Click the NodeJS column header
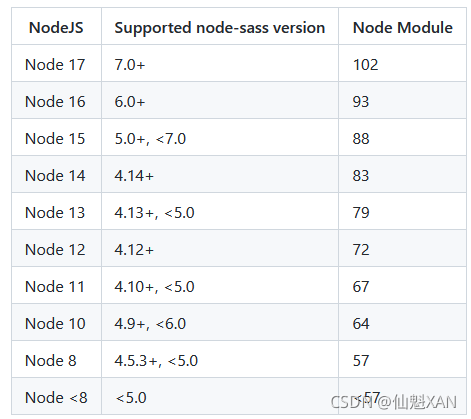The height and width of the screenshot is (419, 471). click(x=56, y=27)
